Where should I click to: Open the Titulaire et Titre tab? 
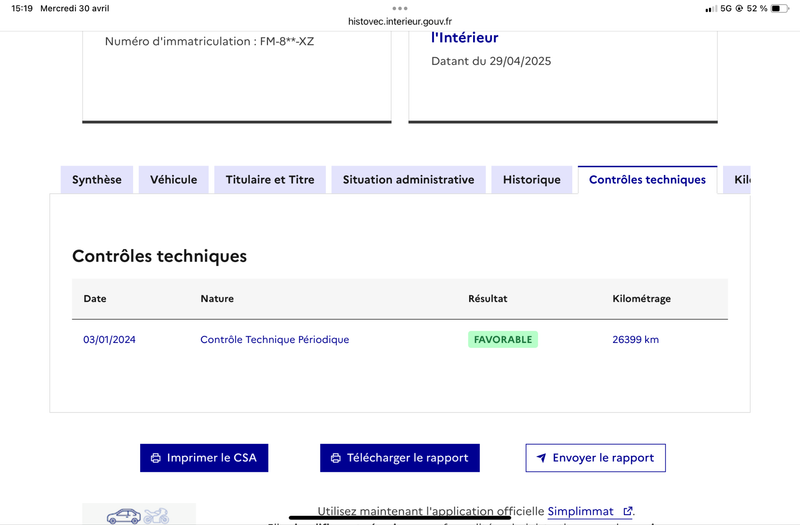tap(270, 180)
